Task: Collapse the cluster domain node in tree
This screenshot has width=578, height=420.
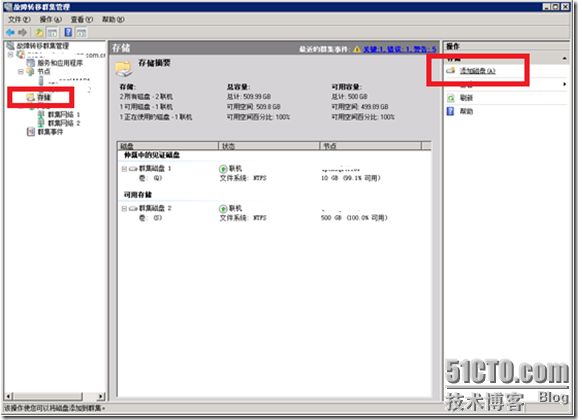Action: (11, 55)
